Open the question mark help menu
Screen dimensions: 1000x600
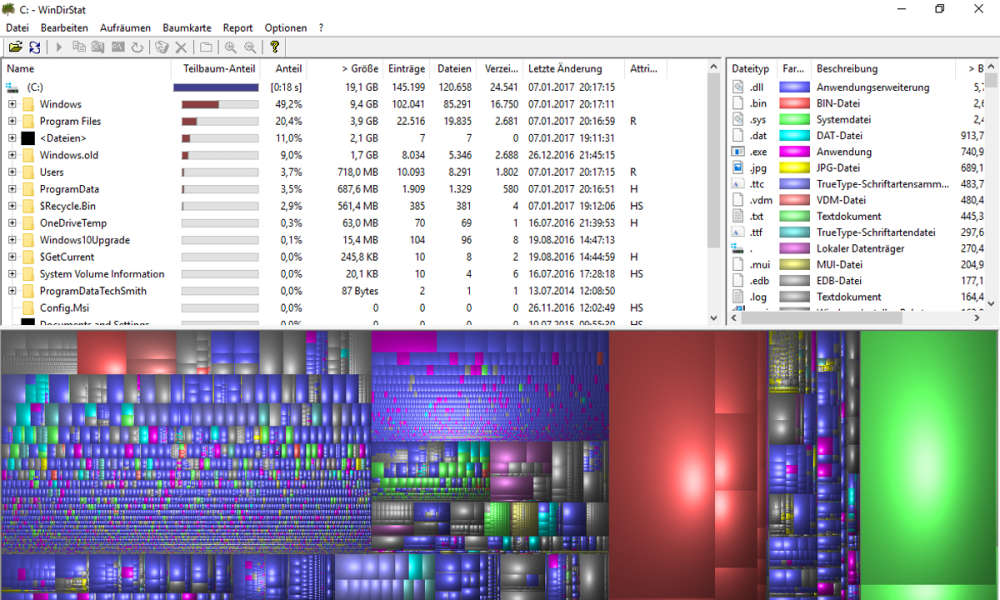coord(321,28)
